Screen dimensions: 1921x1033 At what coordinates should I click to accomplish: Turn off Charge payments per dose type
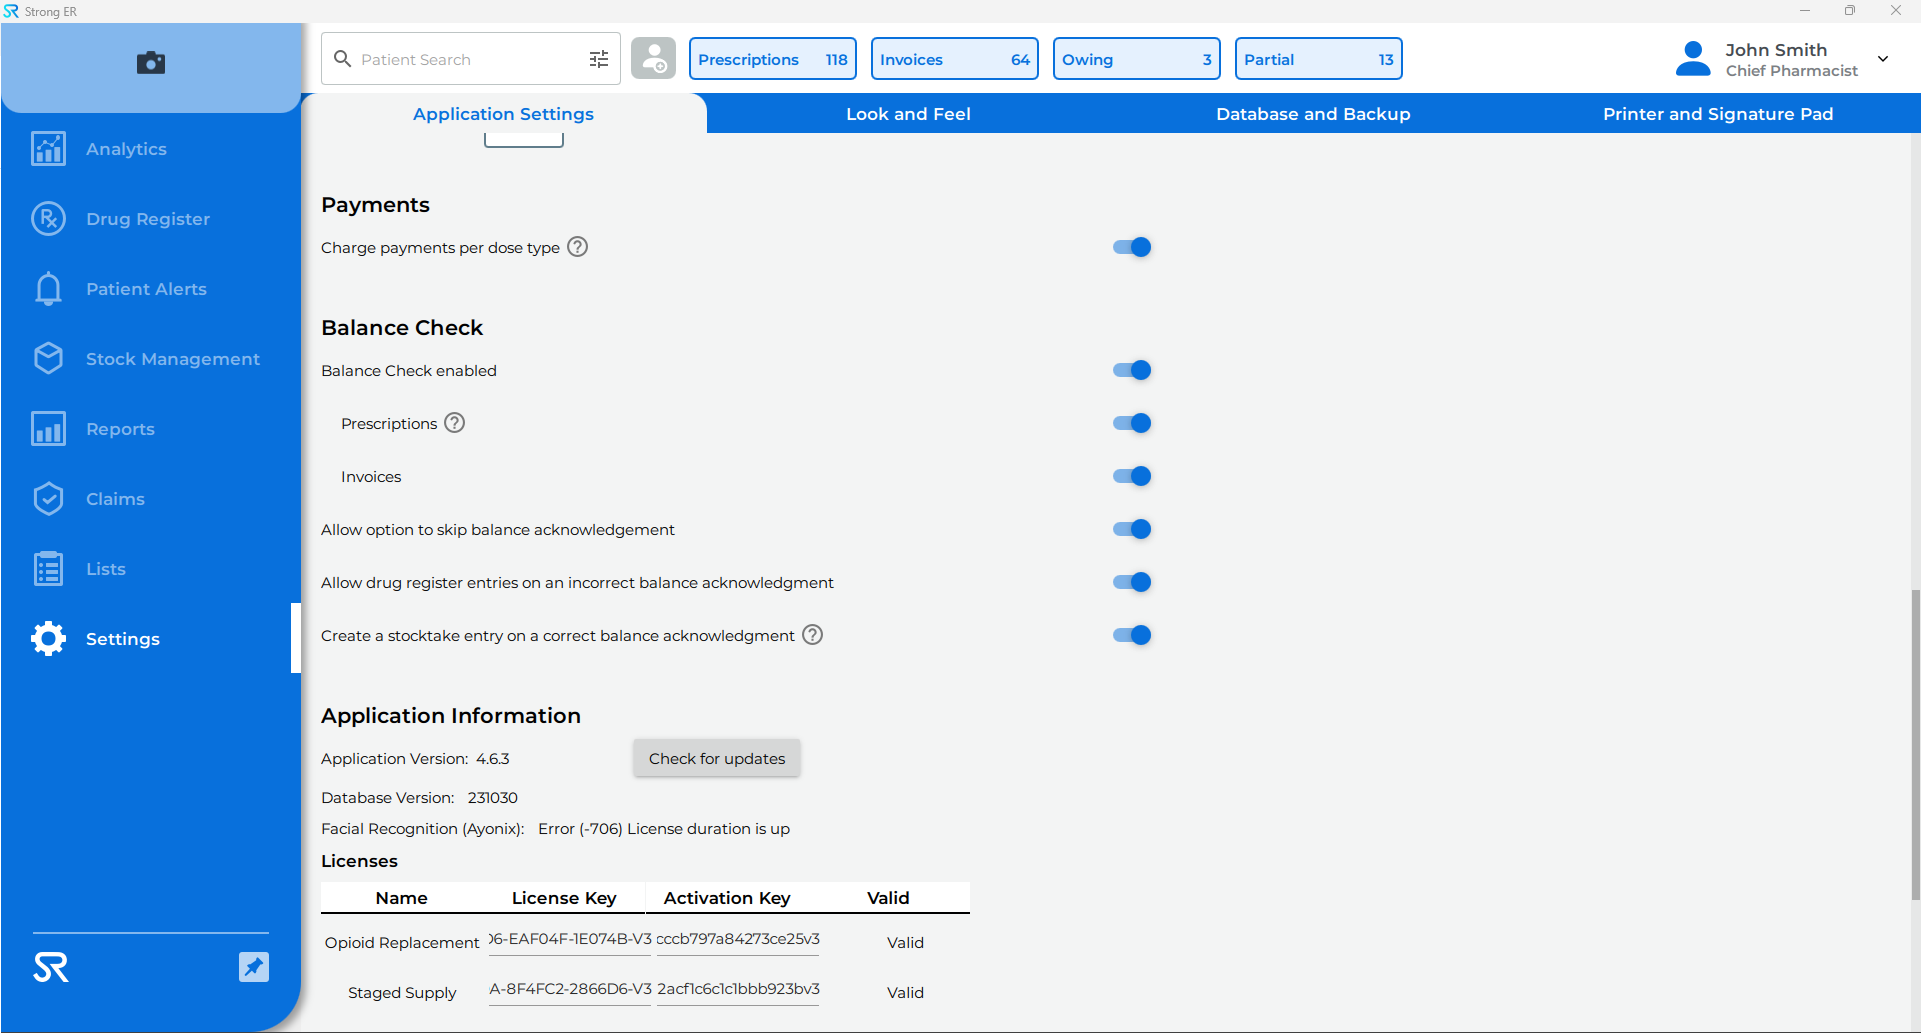click(1131, 247)
